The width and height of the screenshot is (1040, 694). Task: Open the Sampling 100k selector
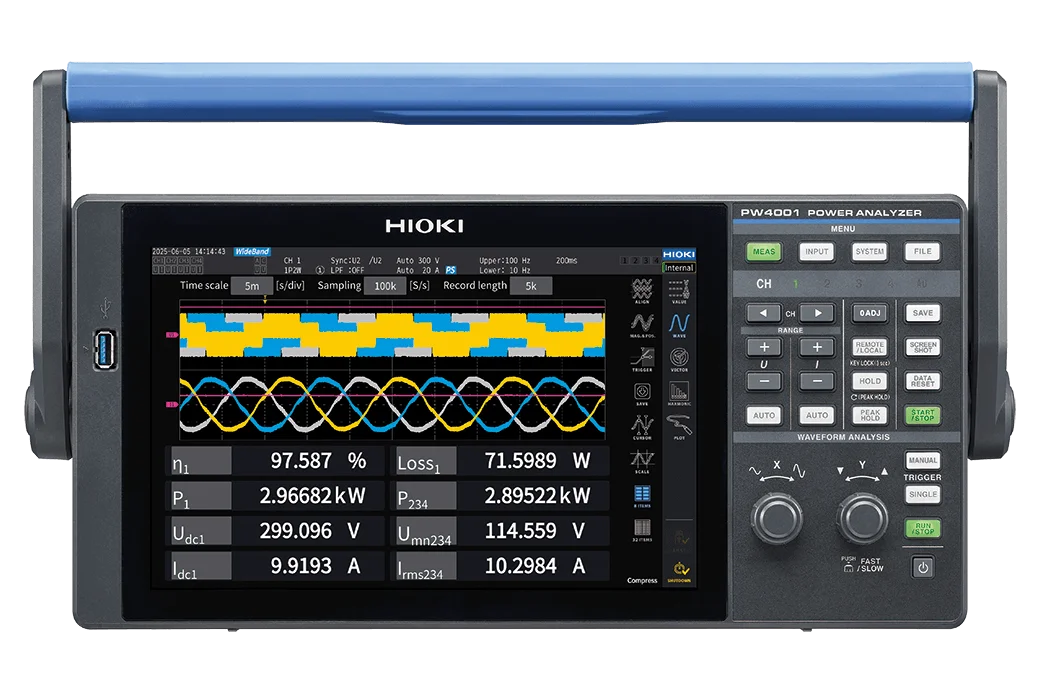click(384, 286)
